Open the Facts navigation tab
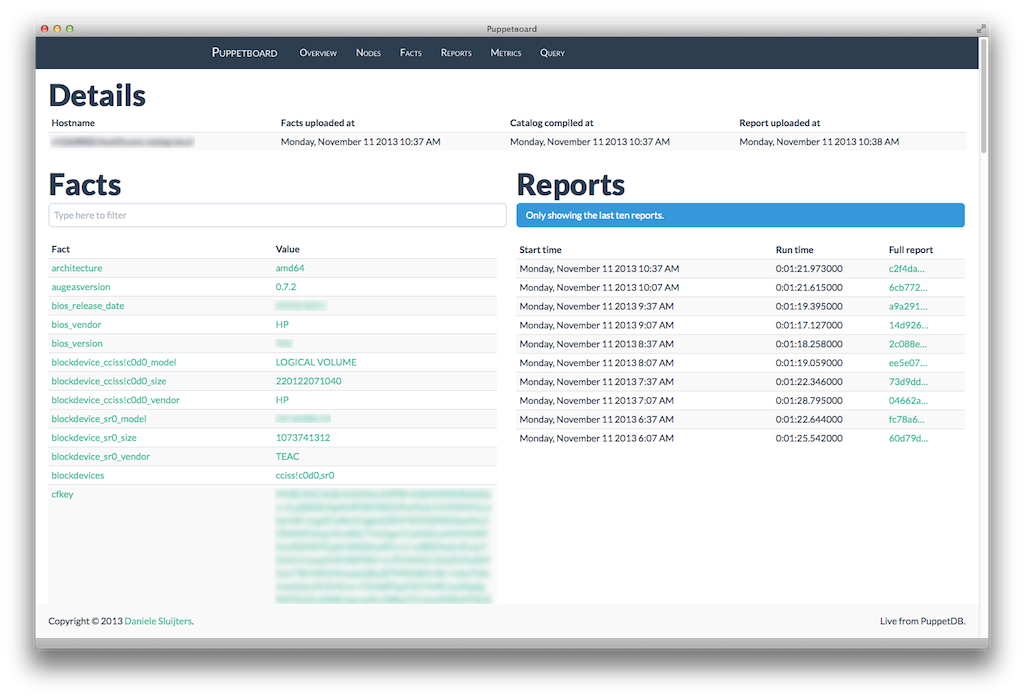This screenshot has height=698, width=1024. (x=410, y=53)
